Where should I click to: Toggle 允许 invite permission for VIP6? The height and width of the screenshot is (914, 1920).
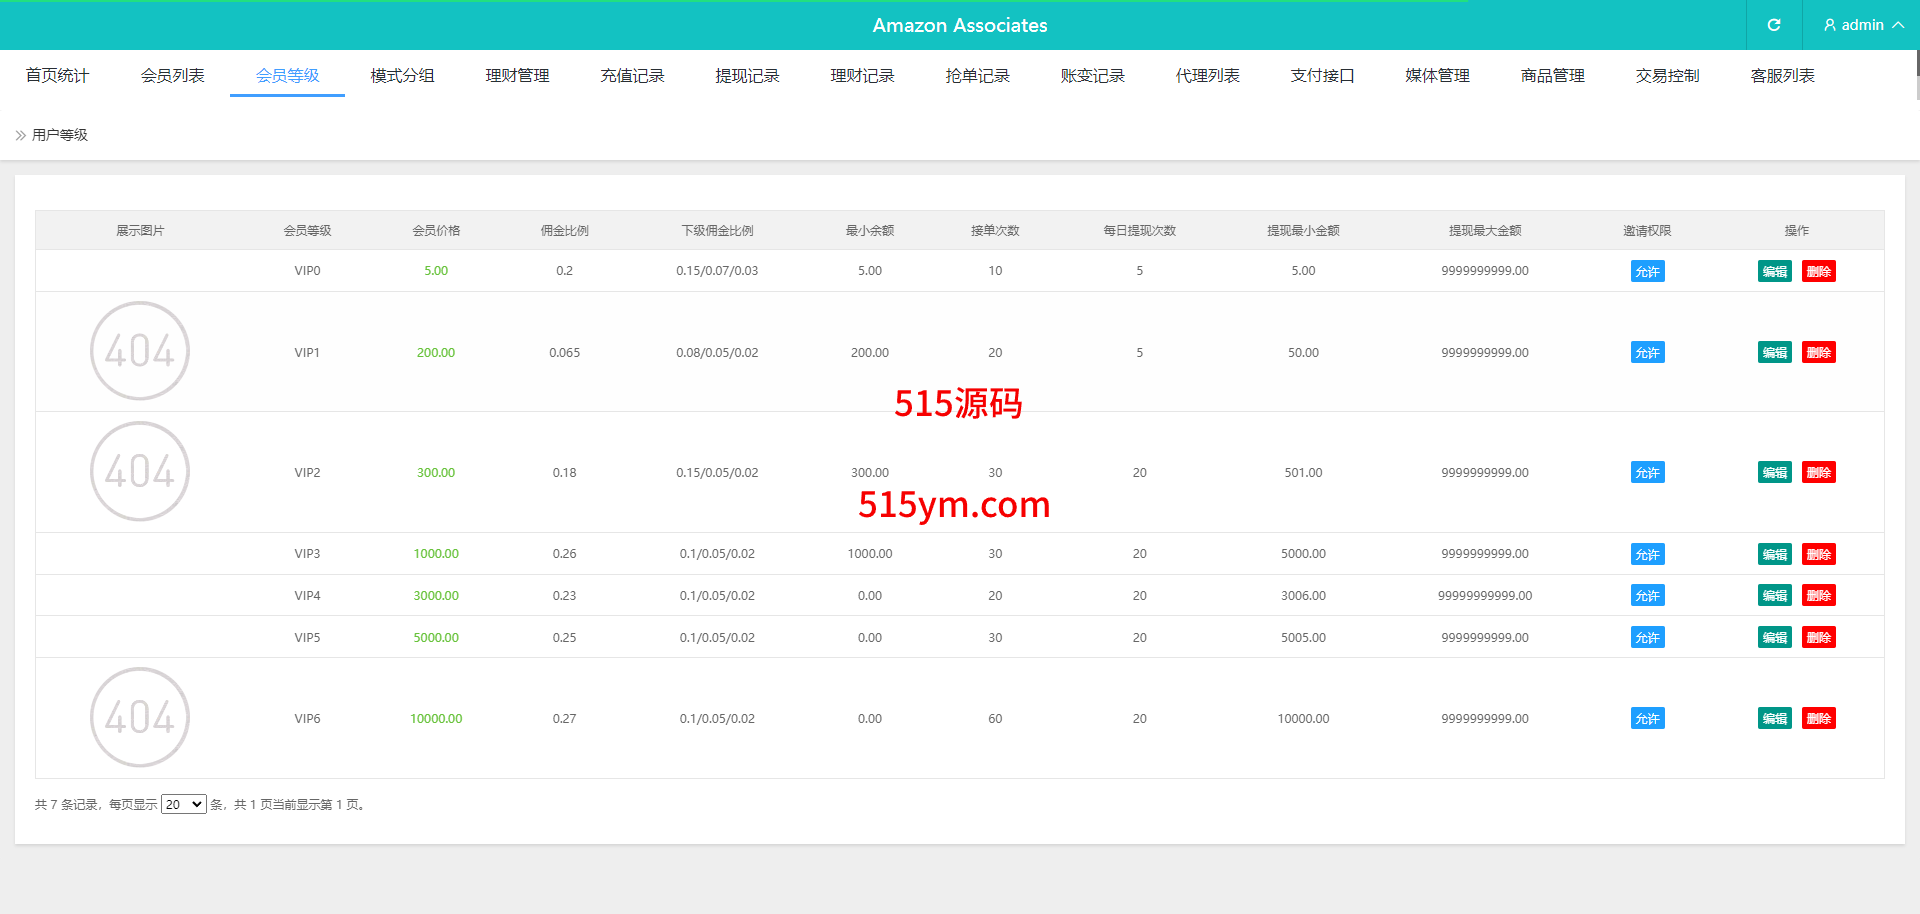tap(1647, 719)
